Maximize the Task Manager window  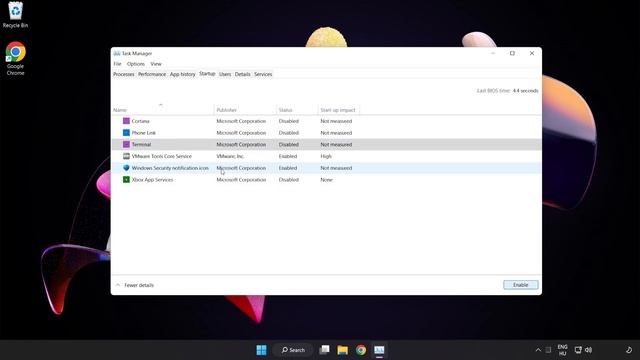512,53
